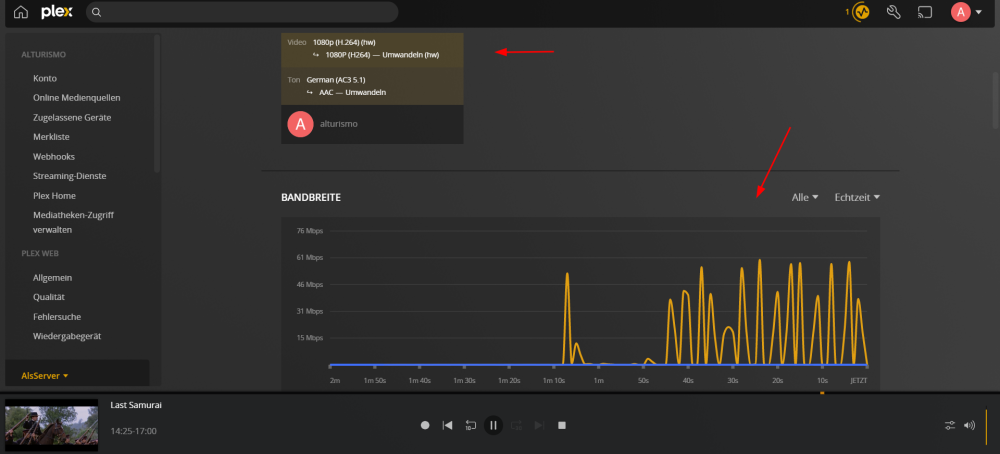Screen dimensions: 1000x454
Task: Click the 61 Mbps axis label
Action: pos(311,258)
